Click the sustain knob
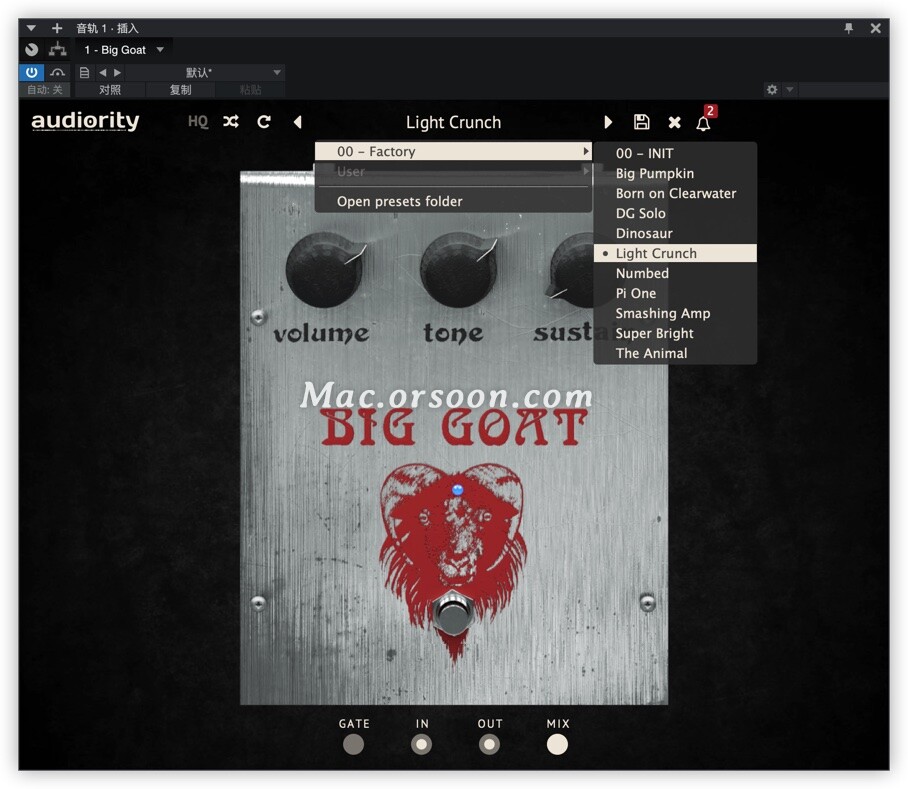The image size is (908, 789). coord(573,270)
